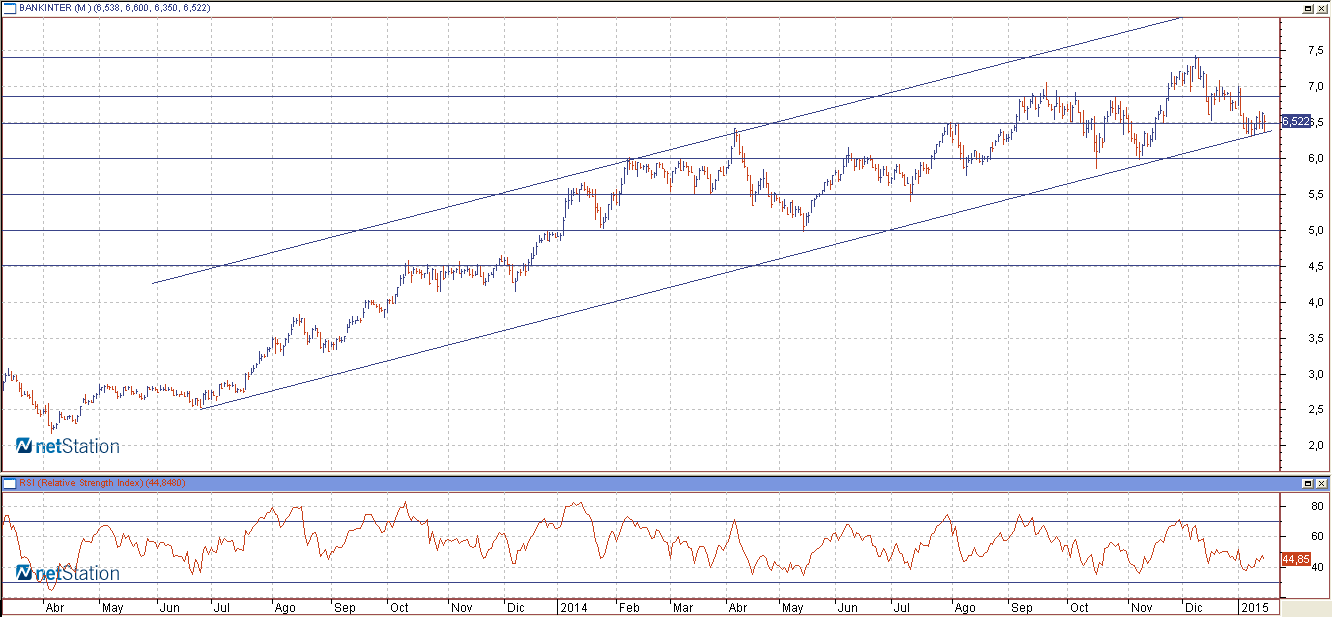Click the Oct label left of Nov 2013
Viewport: 1332px width, 617px height.
point(399,607)
